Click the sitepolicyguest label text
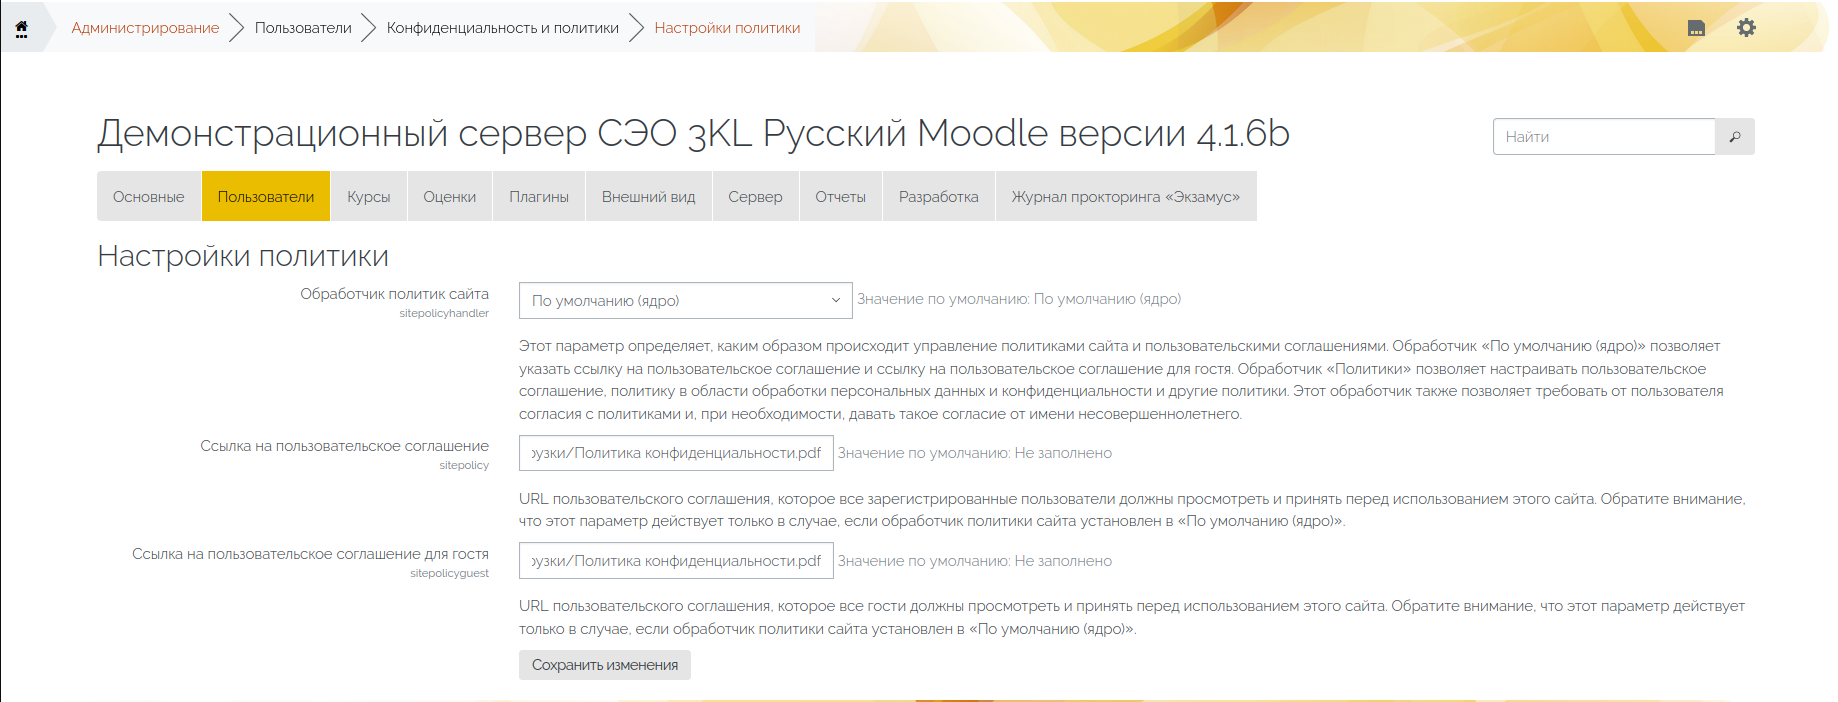The width and height of the screenshot is (1838, 702). 449,573
